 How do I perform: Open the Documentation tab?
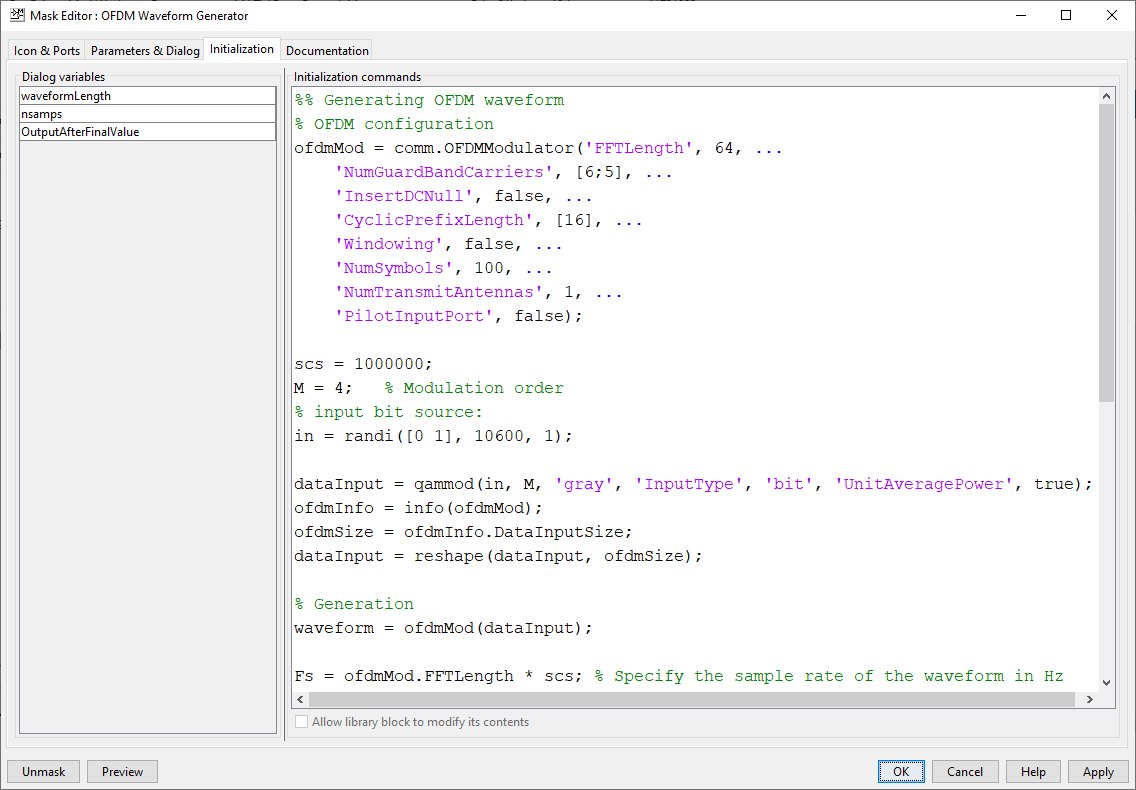click(327, 50)
